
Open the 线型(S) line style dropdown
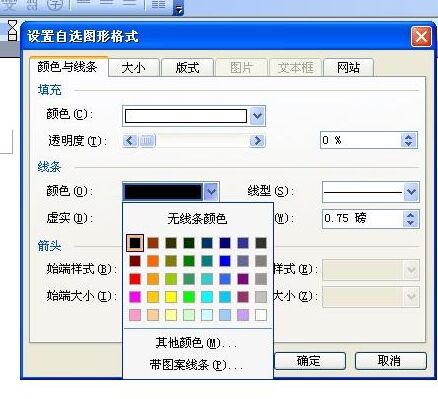[x=411, y=192]
